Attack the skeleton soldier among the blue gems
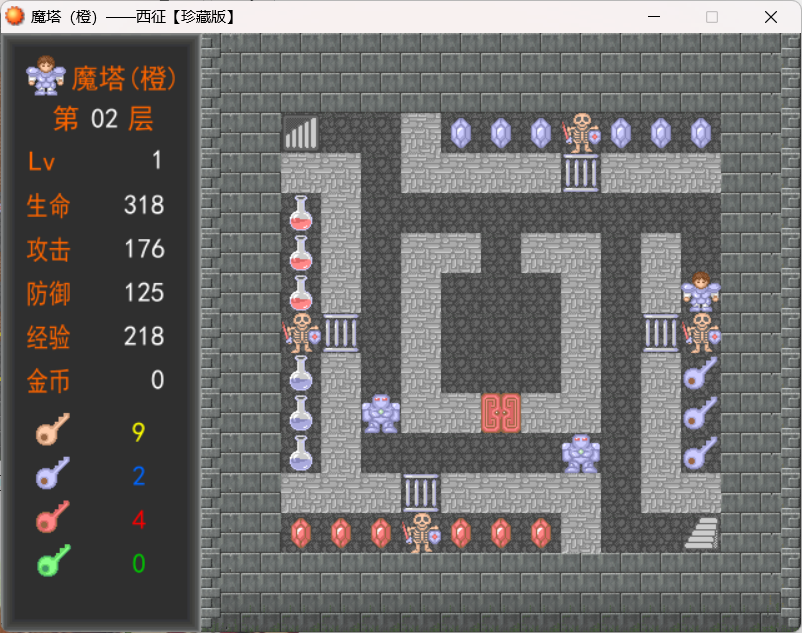Image resolution: width=802 pixels, height=633 pixels. [x=581, y=133]
